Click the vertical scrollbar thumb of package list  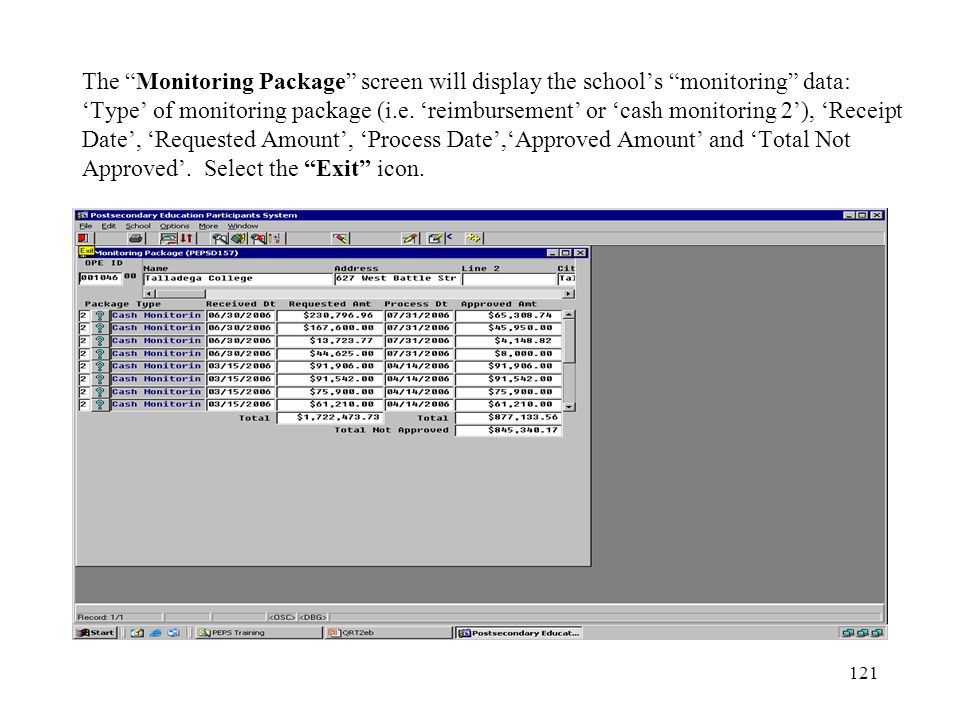tap(569, 341)
